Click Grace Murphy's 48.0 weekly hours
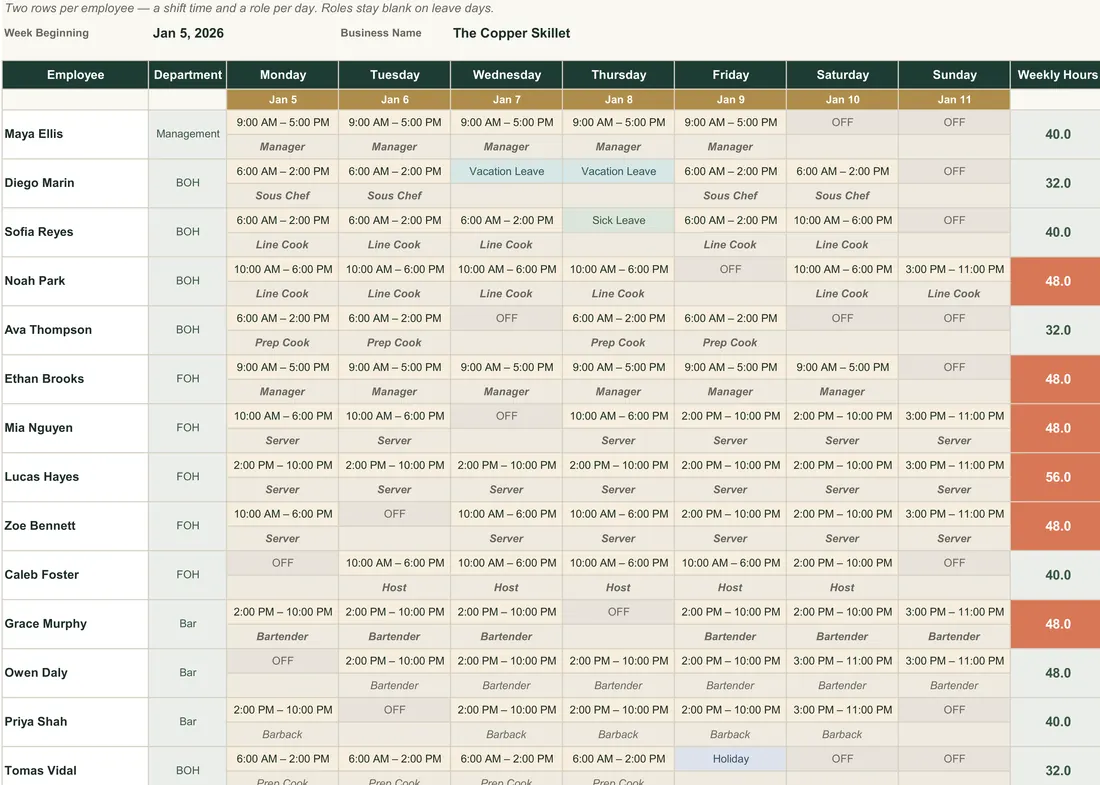The height and width of the screenshot is (785, 1100). pyautogui.click(x=1057, y=624)
